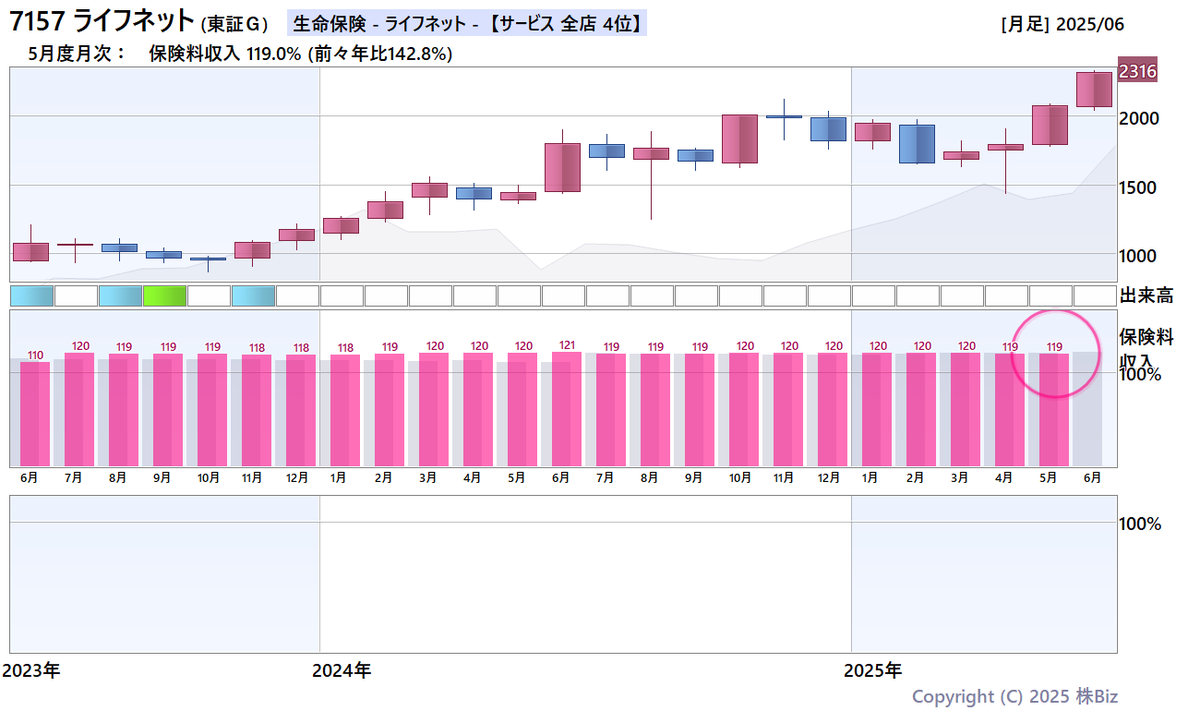Viewport: 1200px width, 711px height.
Task: Click the 100% label in the empty lower panel
Action: coord(1141,524)
